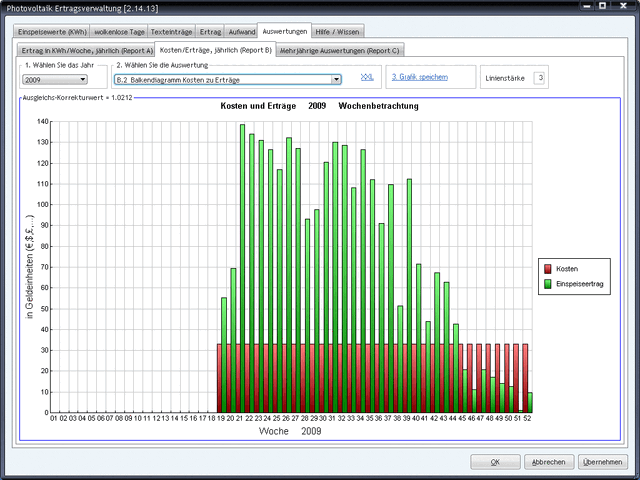Switch to the Einspeisewerte (KWh) tab
The width and height of the screenshot is (640, 480).
point(52,31)
